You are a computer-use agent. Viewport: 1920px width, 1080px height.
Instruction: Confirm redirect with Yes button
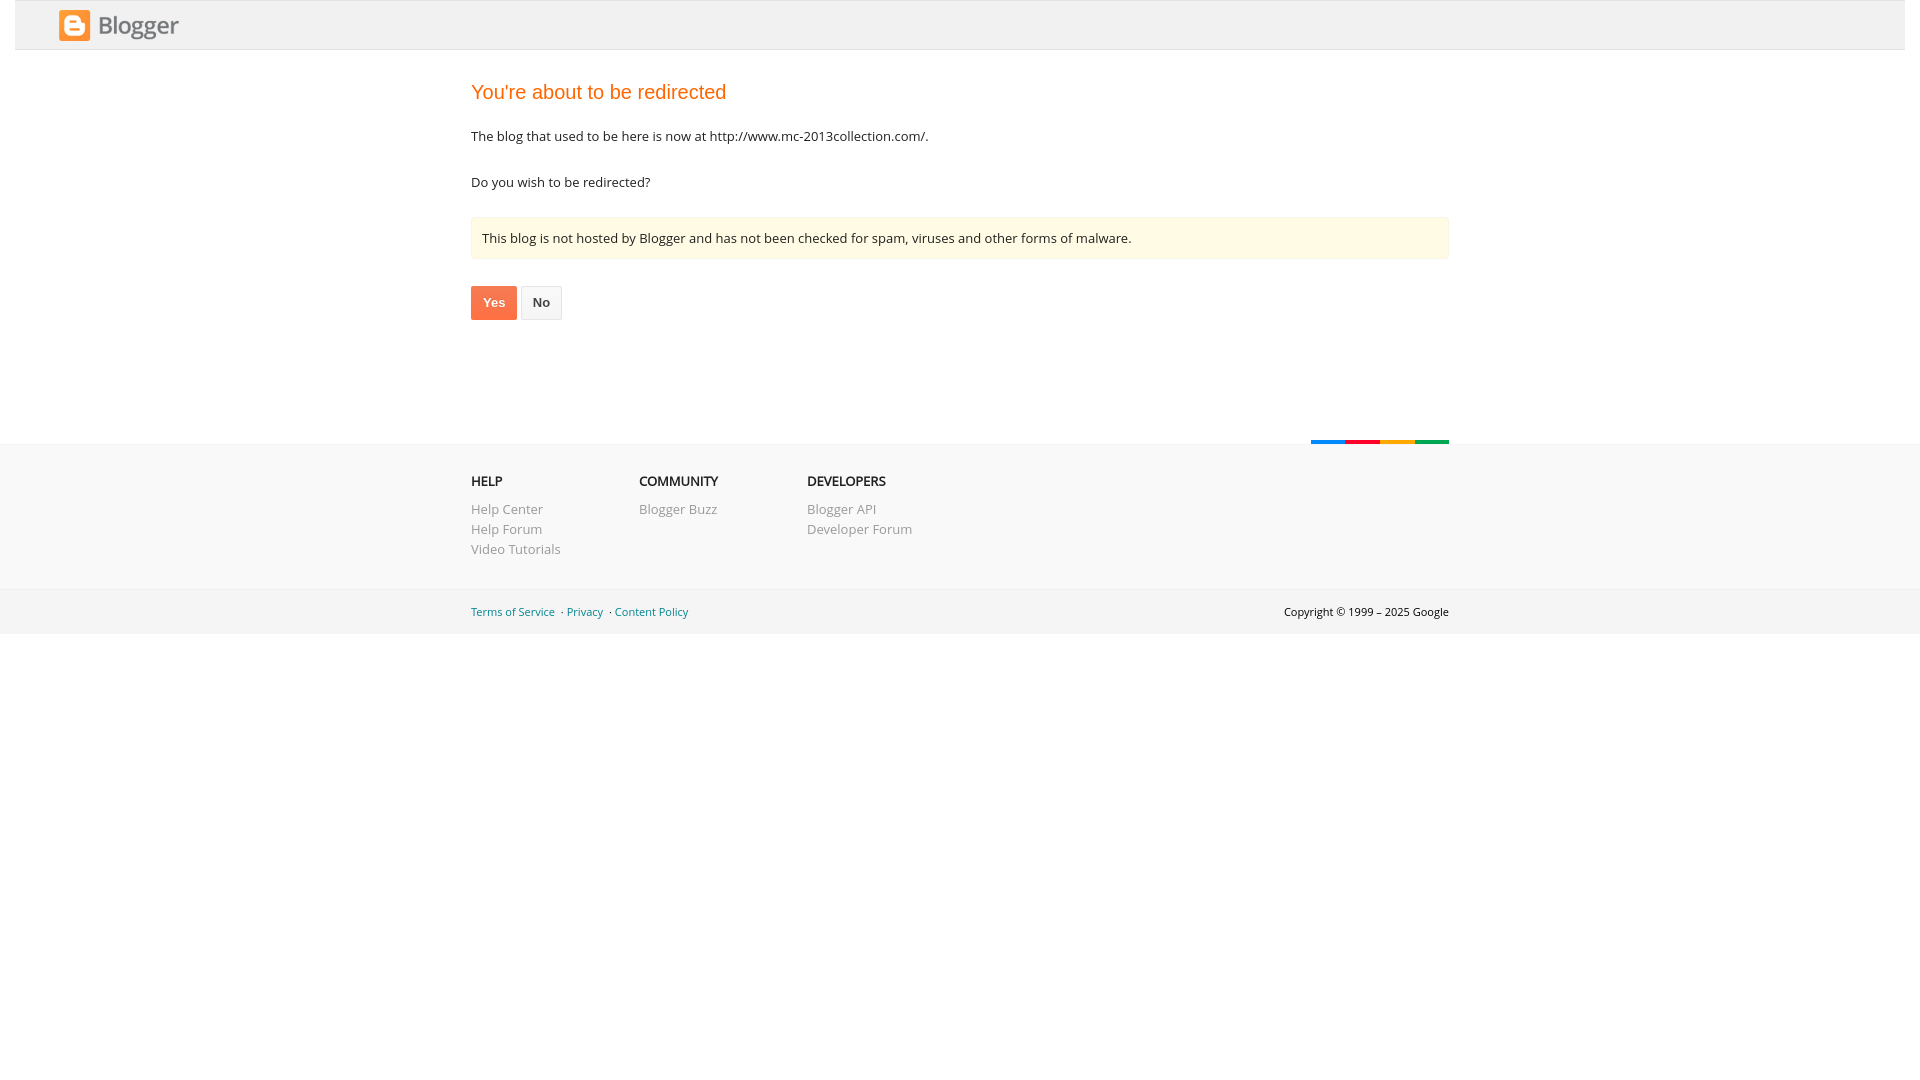(494, 303)
